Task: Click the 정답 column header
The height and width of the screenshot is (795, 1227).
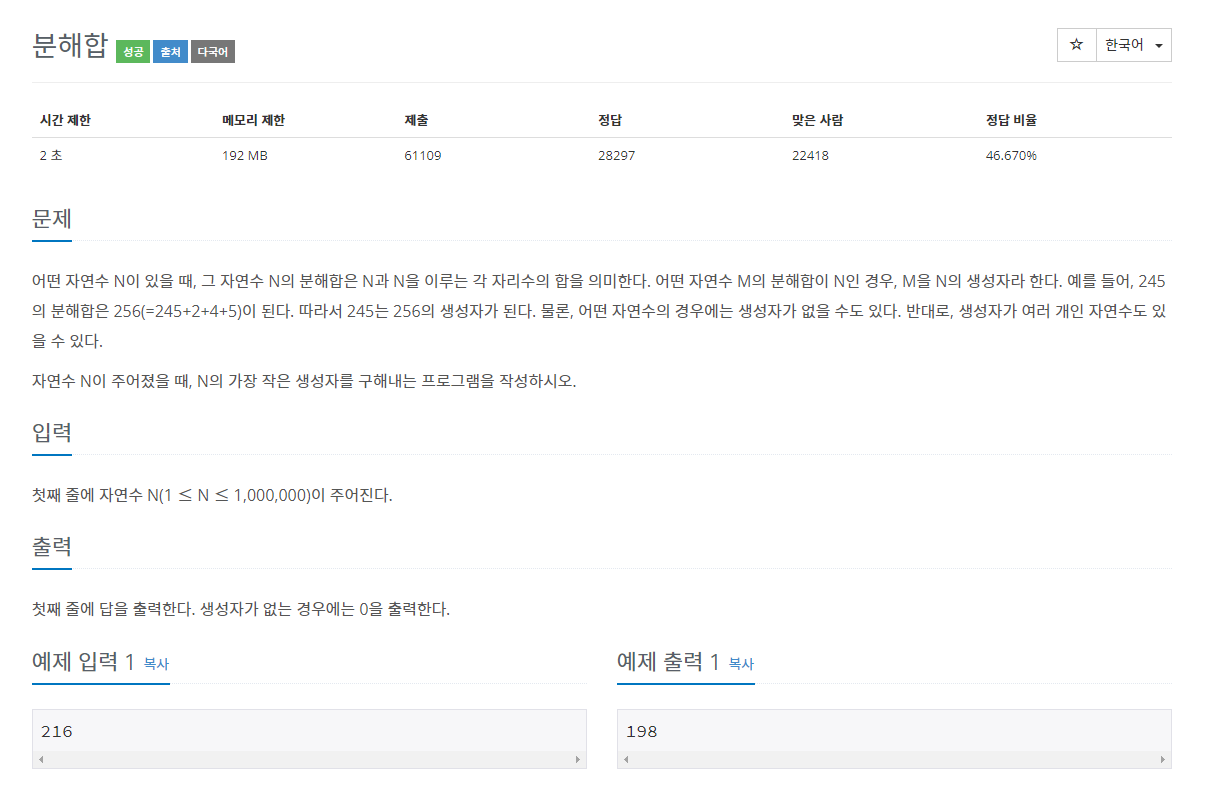Action: click(611, 120)
